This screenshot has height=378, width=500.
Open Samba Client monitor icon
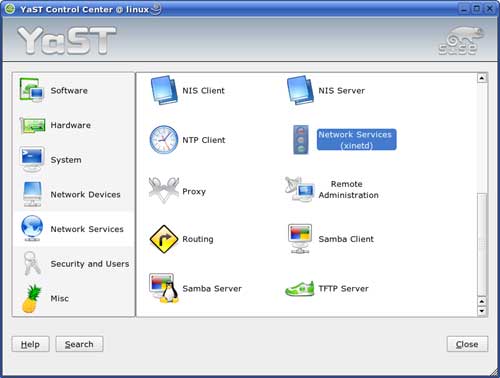(x=300, y=239)
